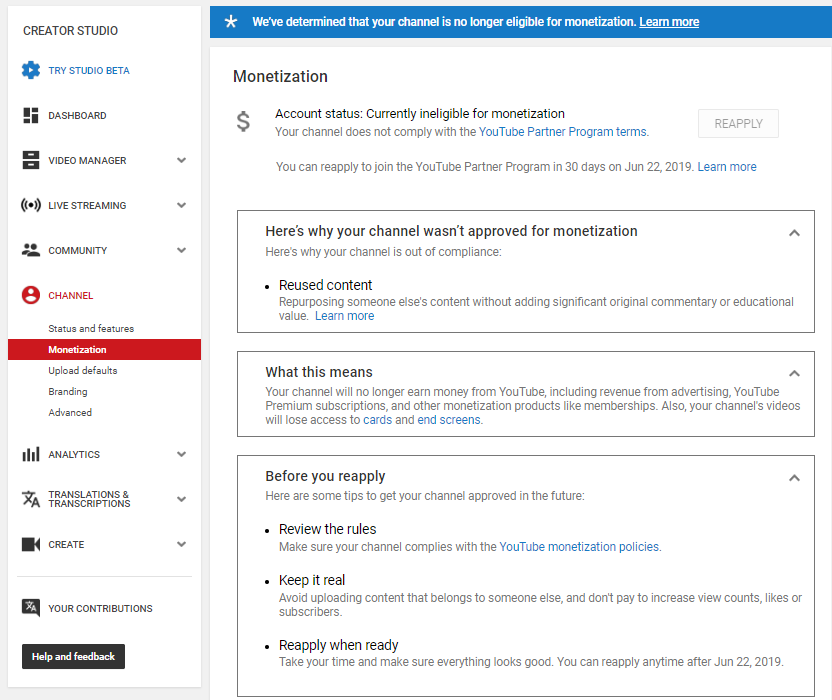Screen dimensions: 832x700
Task: Open YOUR CONTRIBUTIONS page
Action: [100, 608]
